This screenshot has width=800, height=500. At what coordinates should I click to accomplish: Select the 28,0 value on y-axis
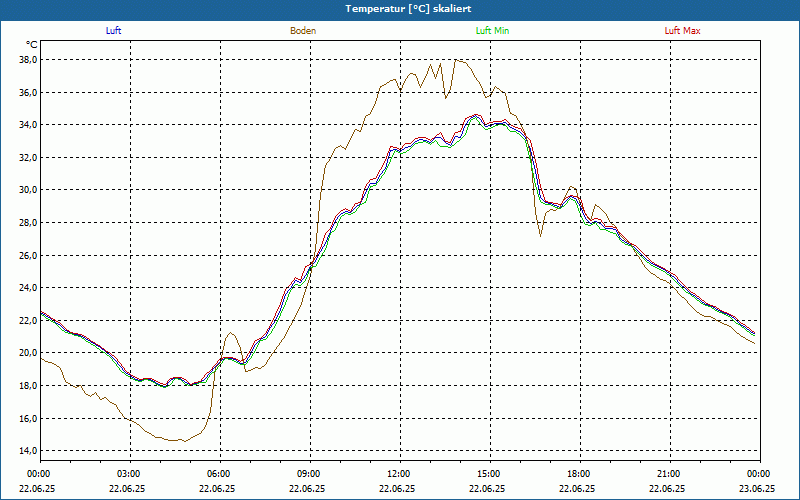tap(28, 222)
